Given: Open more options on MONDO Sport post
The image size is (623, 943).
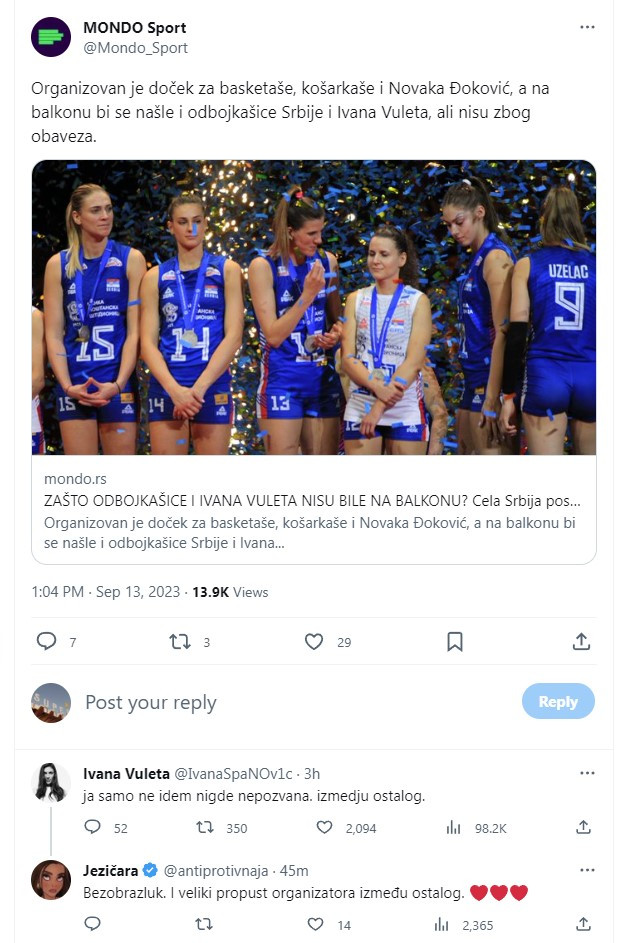Looking at the screenshot, I should 587,27.
